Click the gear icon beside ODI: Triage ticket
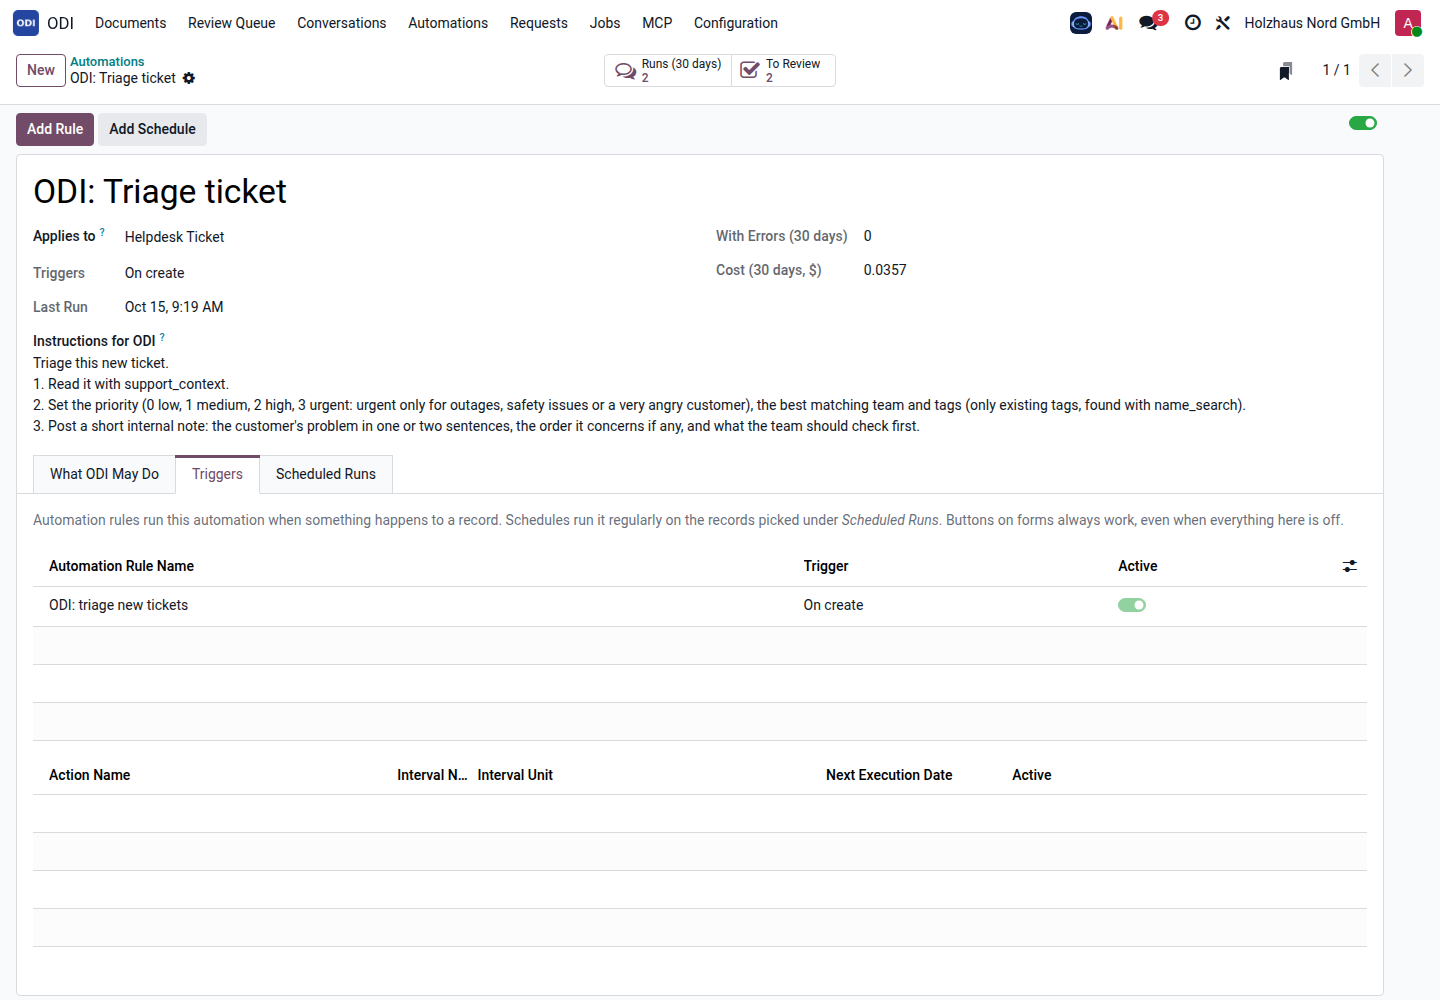Screen dimensions: 1440x1000 [189, 78]
